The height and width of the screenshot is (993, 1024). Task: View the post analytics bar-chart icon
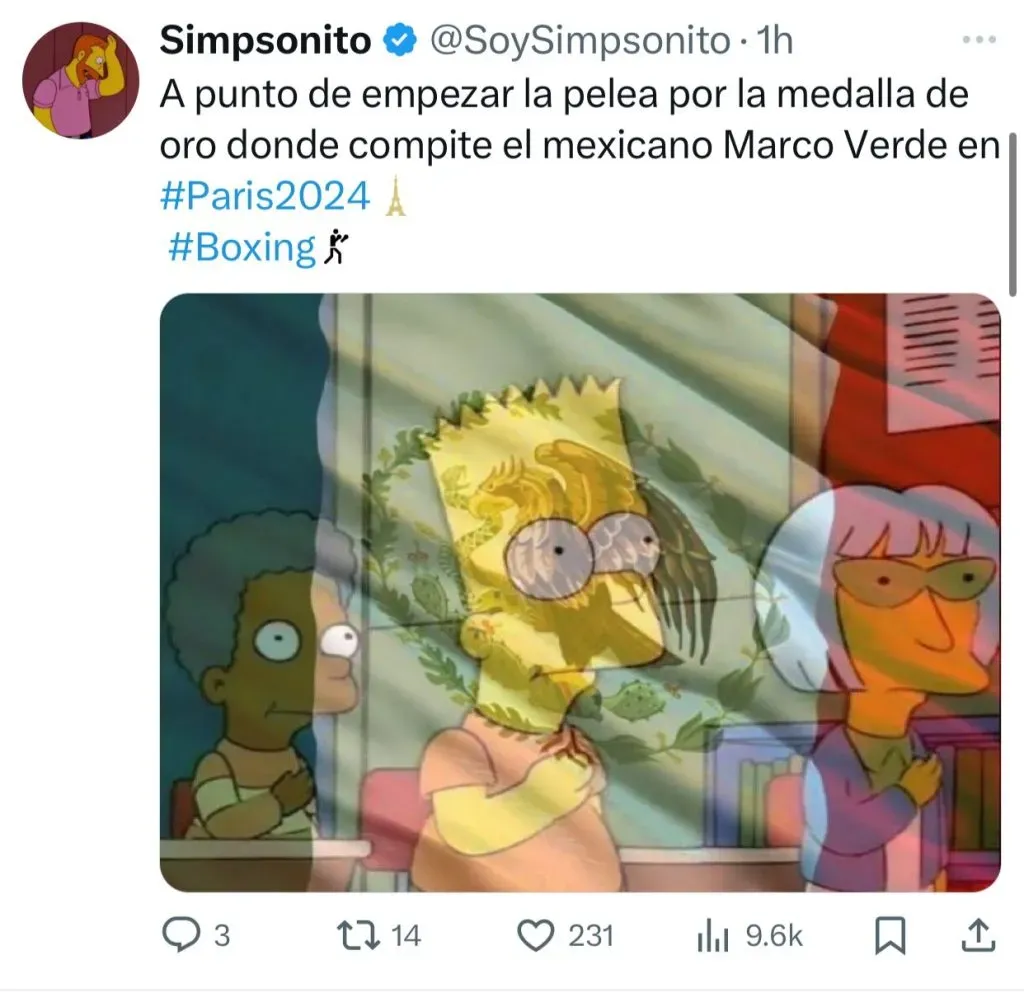point(712,936)
